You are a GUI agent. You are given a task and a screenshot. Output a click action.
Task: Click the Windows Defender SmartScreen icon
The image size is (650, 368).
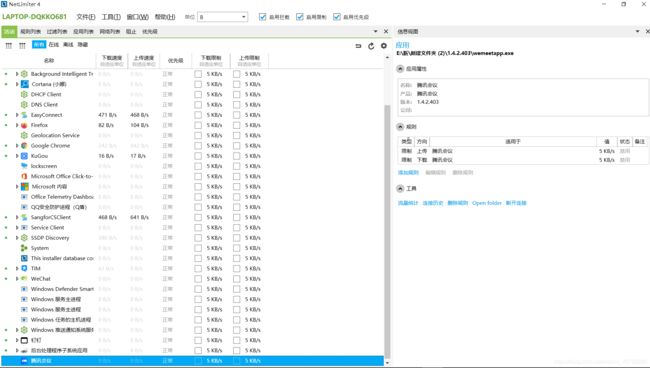tap(24, 289)
